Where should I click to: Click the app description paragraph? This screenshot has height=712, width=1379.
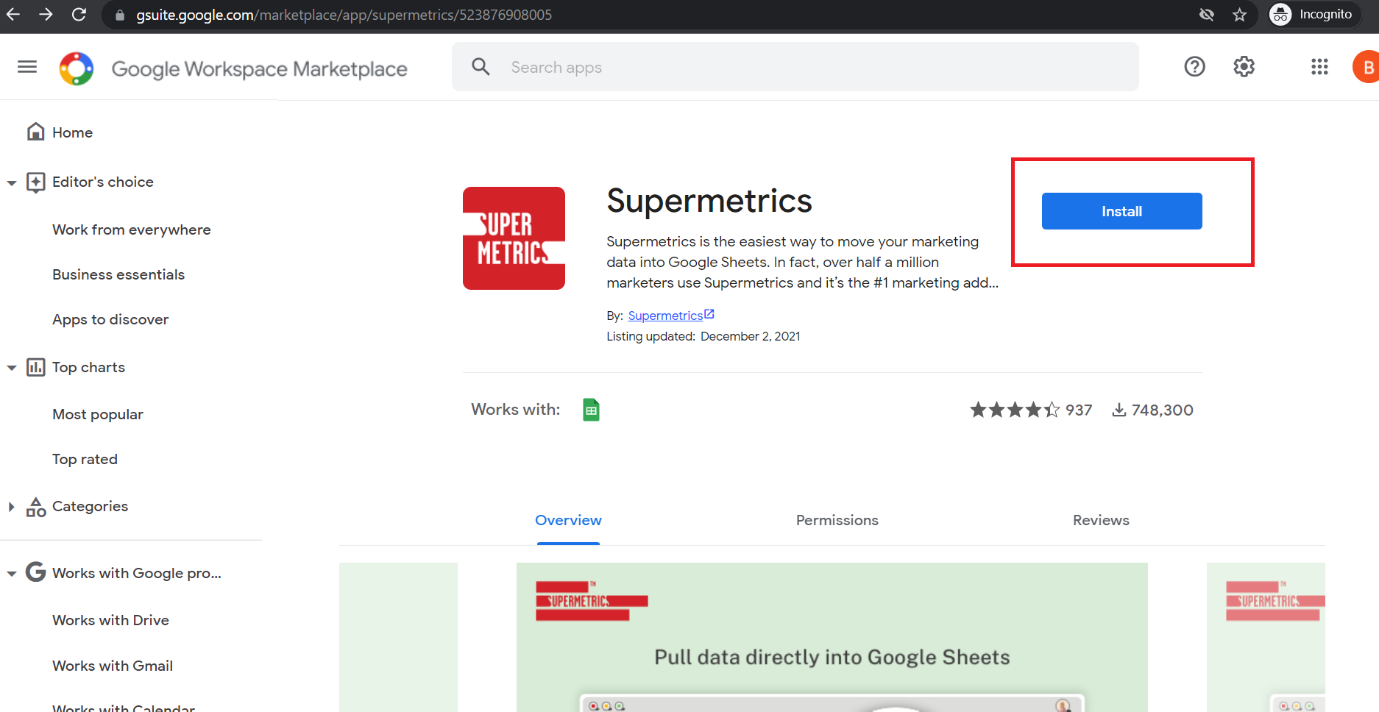802,262
